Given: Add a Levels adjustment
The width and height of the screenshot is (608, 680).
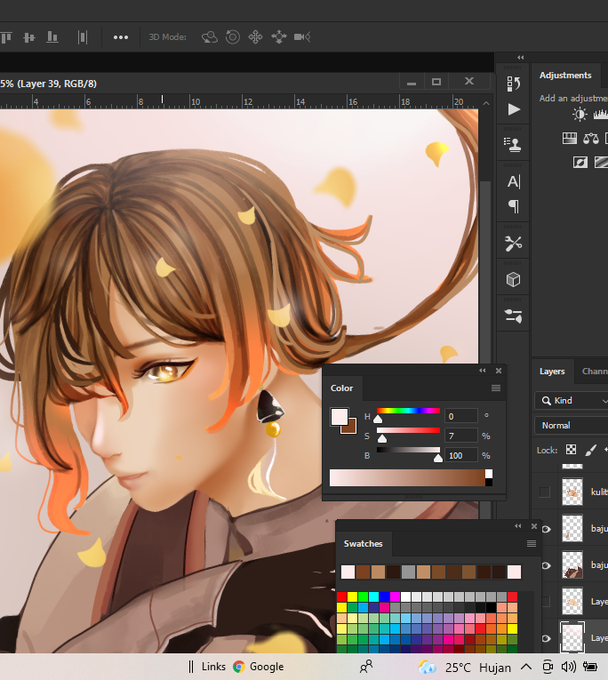Looking at the screenshot, I should click(x=601, y=114).
